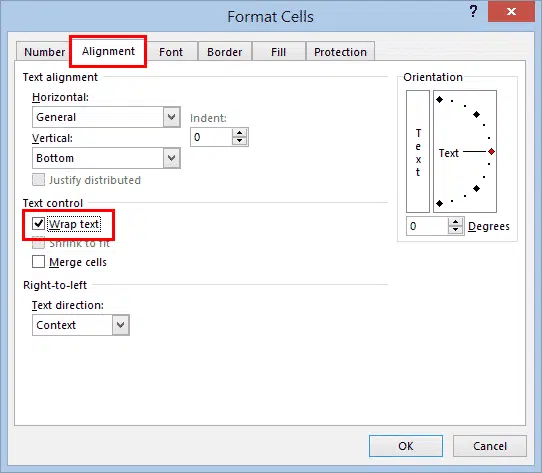
Task: Decrease degrees with down spinner arrow
Action: (x=456, y=230)
